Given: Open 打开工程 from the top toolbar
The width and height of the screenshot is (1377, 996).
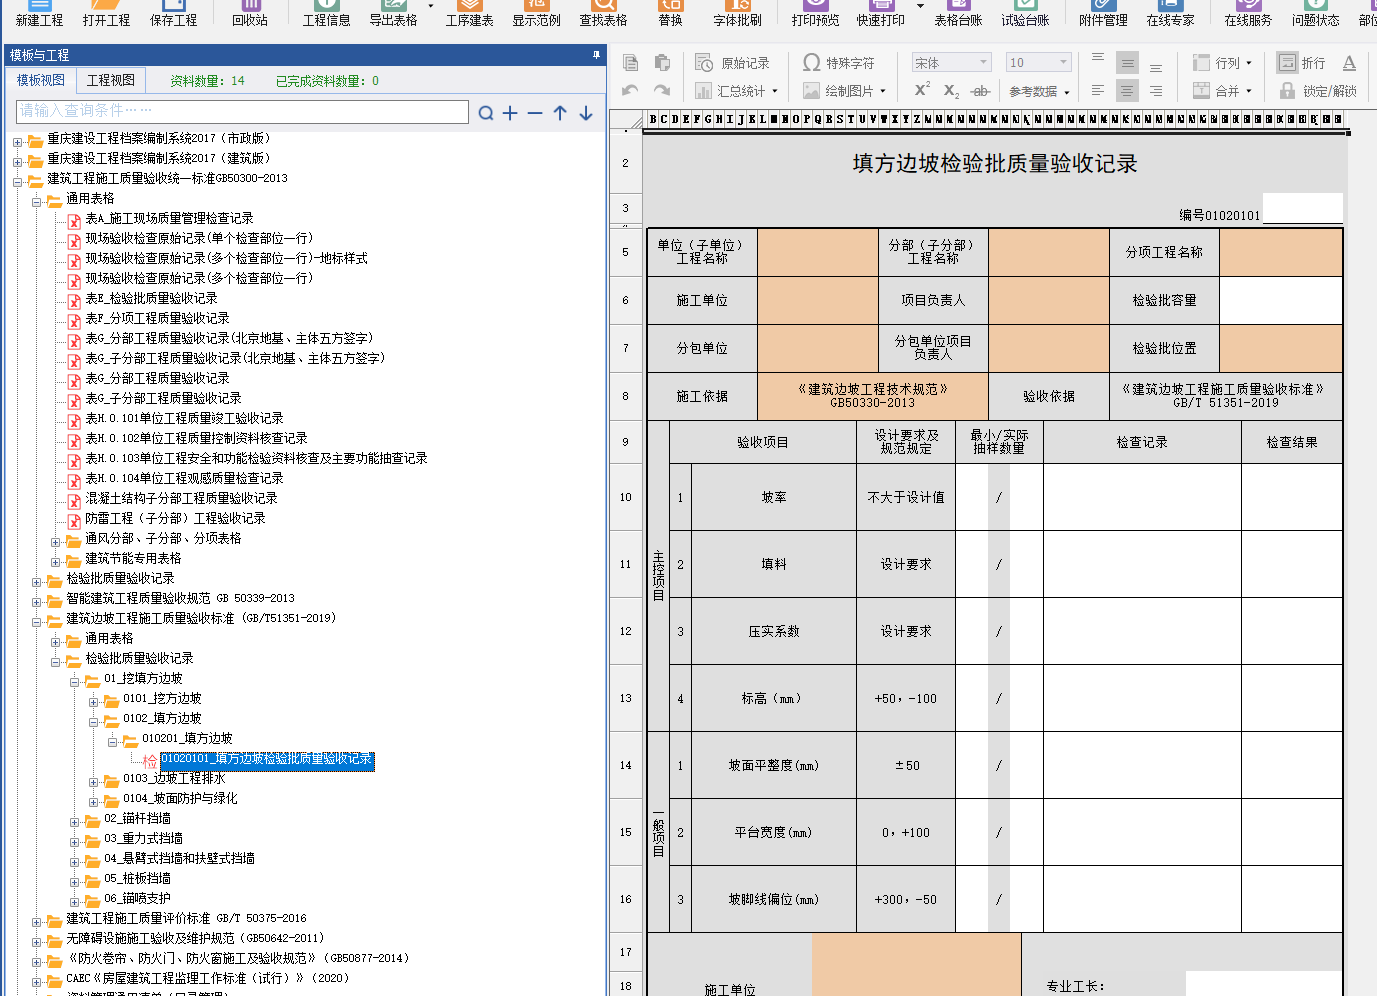Looking at the screenshot, I should (x=106, y=14).
